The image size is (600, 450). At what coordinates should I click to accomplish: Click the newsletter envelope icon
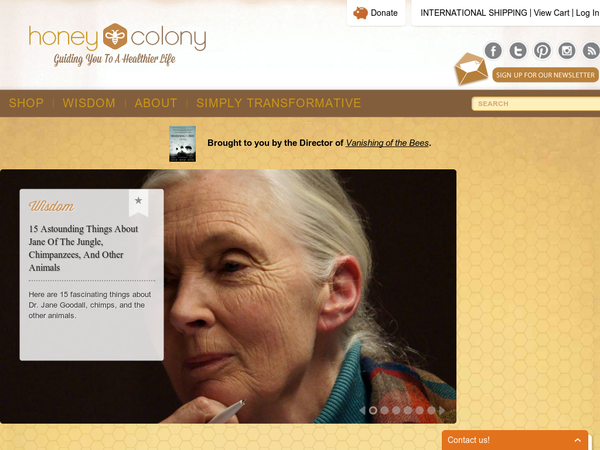[471, 68]
